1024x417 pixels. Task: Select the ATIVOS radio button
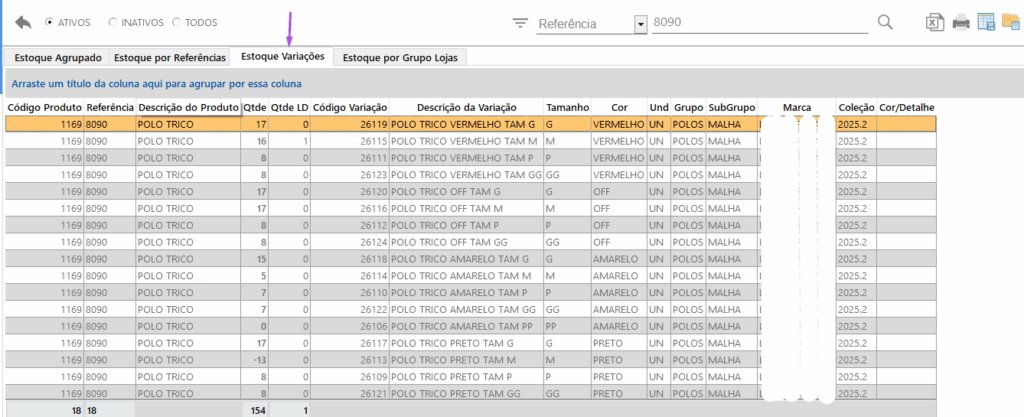click(x=49, y=22)
